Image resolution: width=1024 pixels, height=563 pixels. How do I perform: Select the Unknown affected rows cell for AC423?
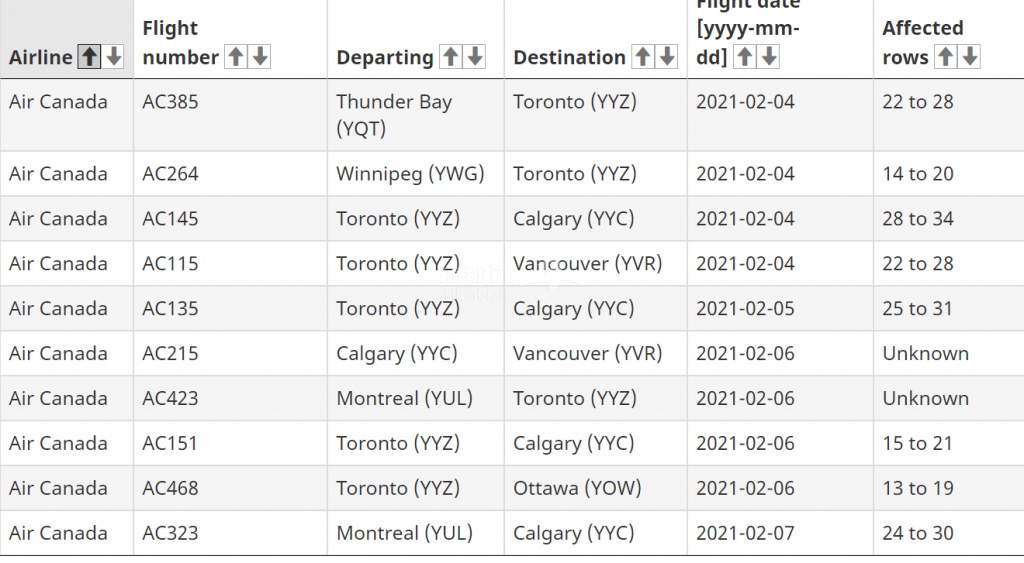click(x=948, y=398)
